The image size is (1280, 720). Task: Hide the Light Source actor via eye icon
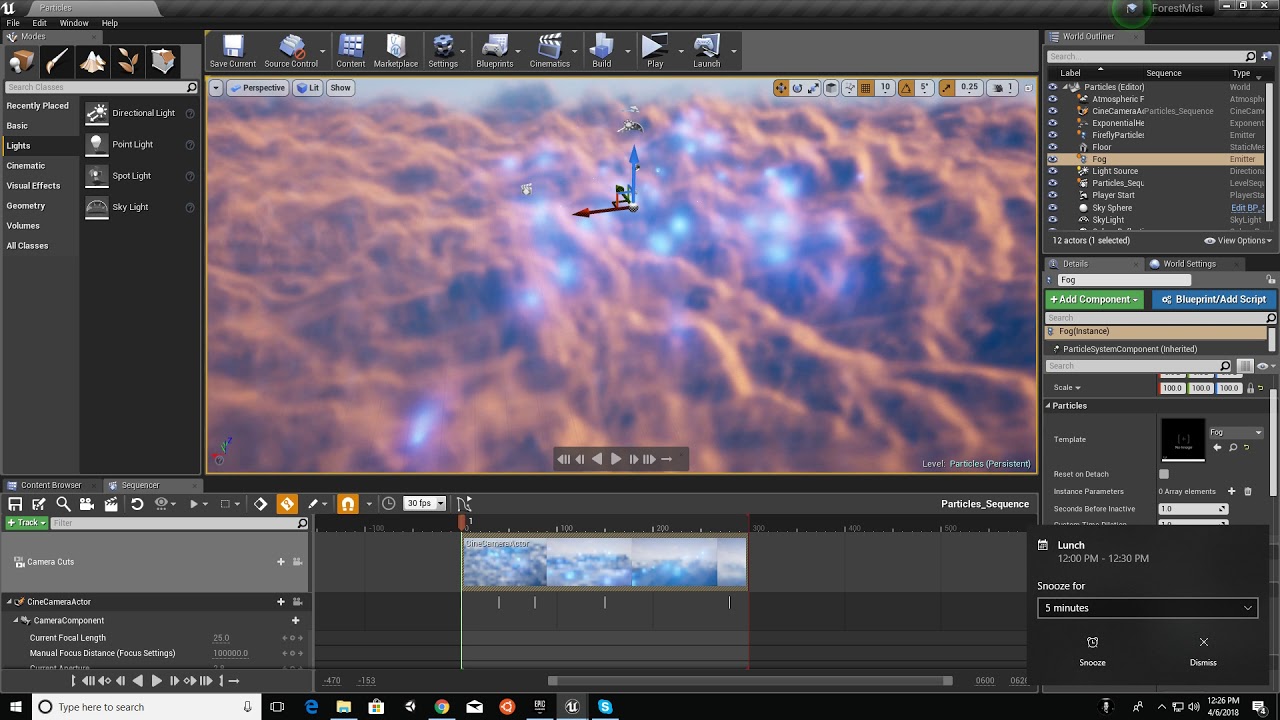tap(1052, 171)
